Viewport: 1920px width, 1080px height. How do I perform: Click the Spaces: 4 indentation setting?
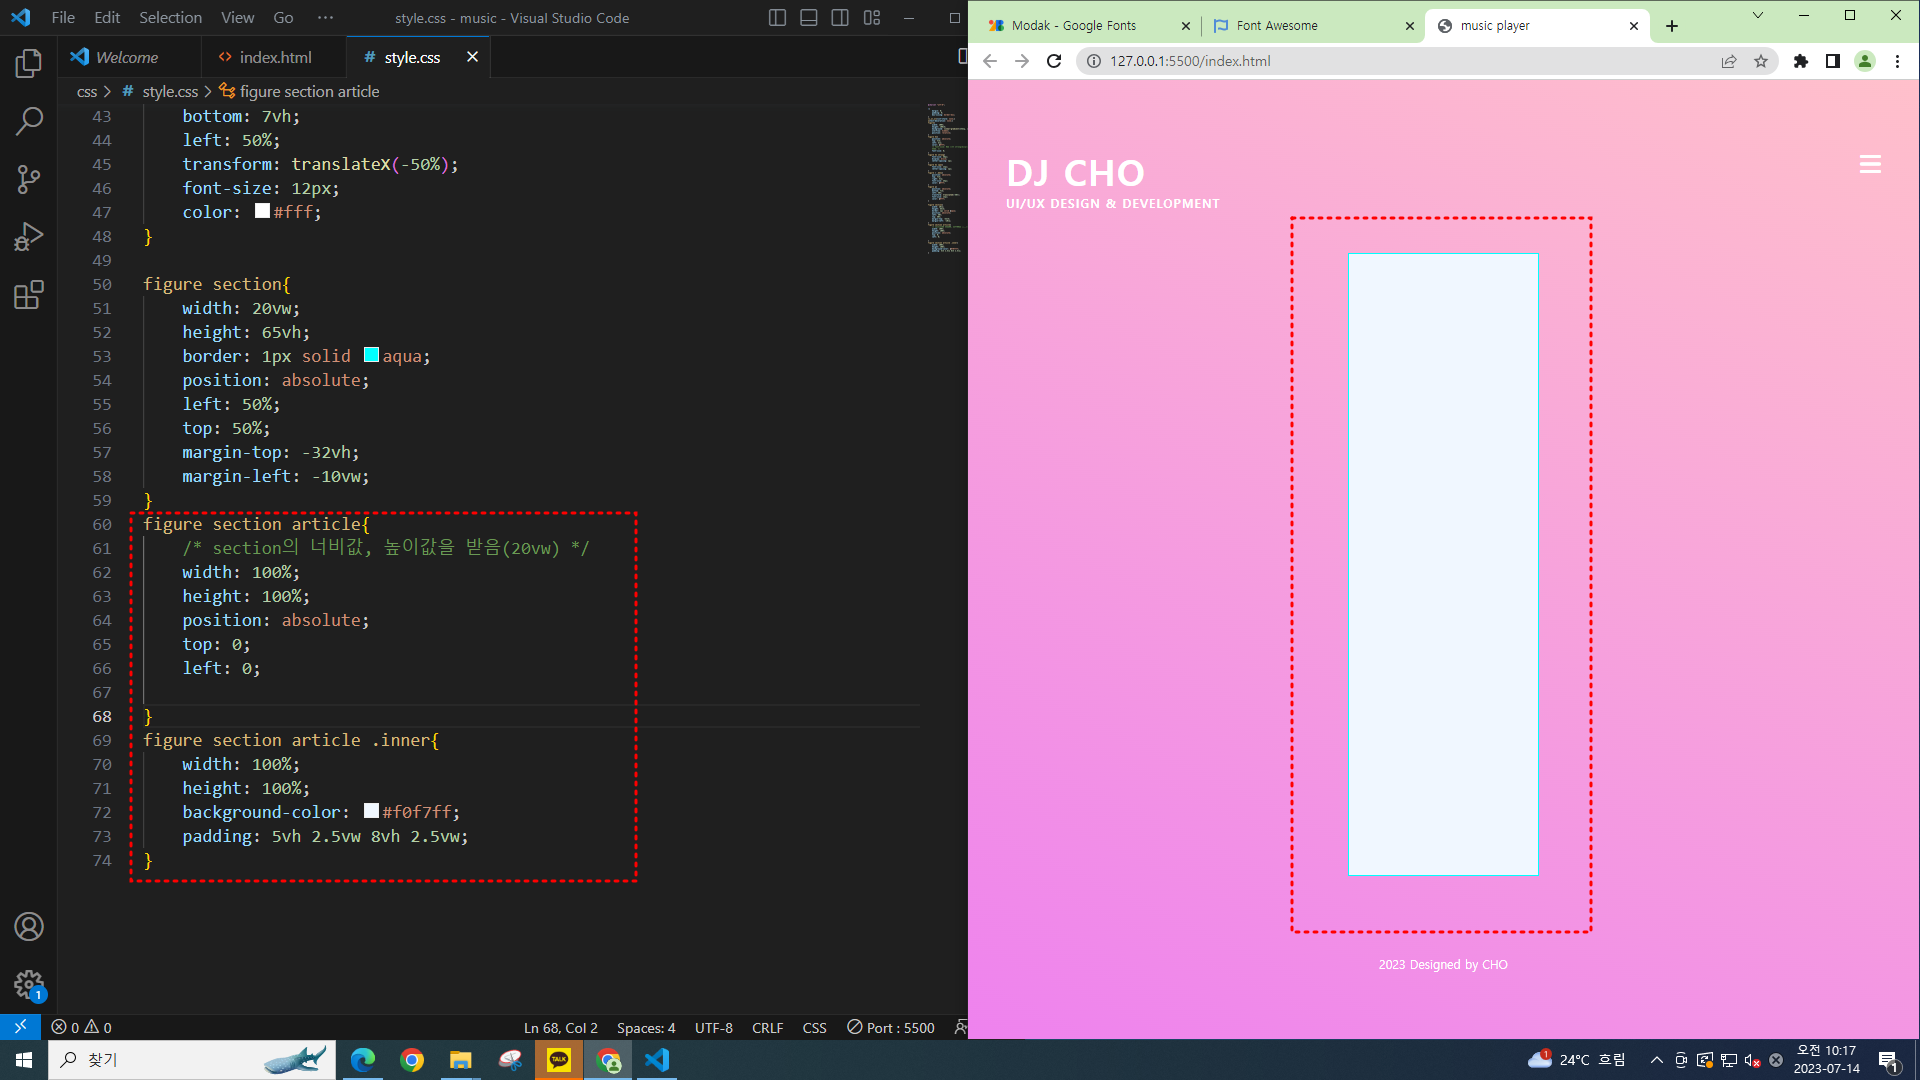(646, 1028)
